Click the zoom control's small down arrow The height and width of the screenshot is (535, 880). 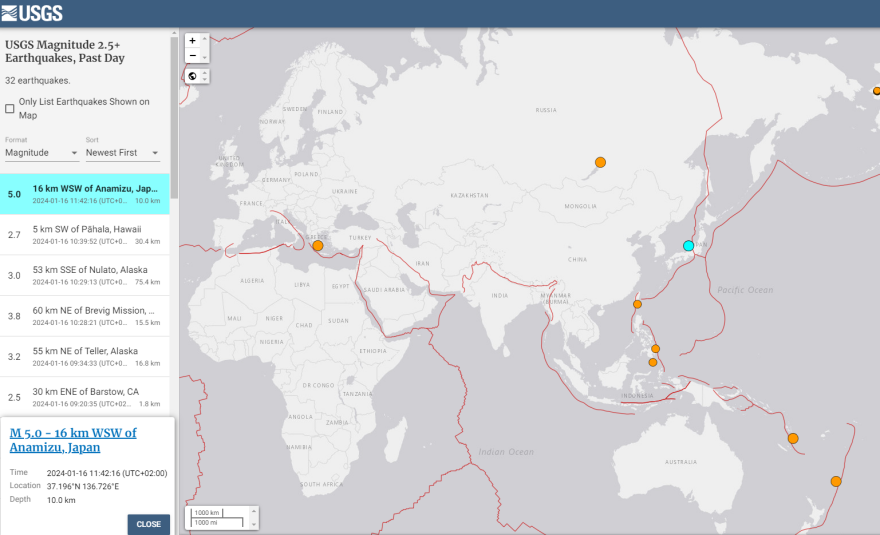(x=205, y=57)
